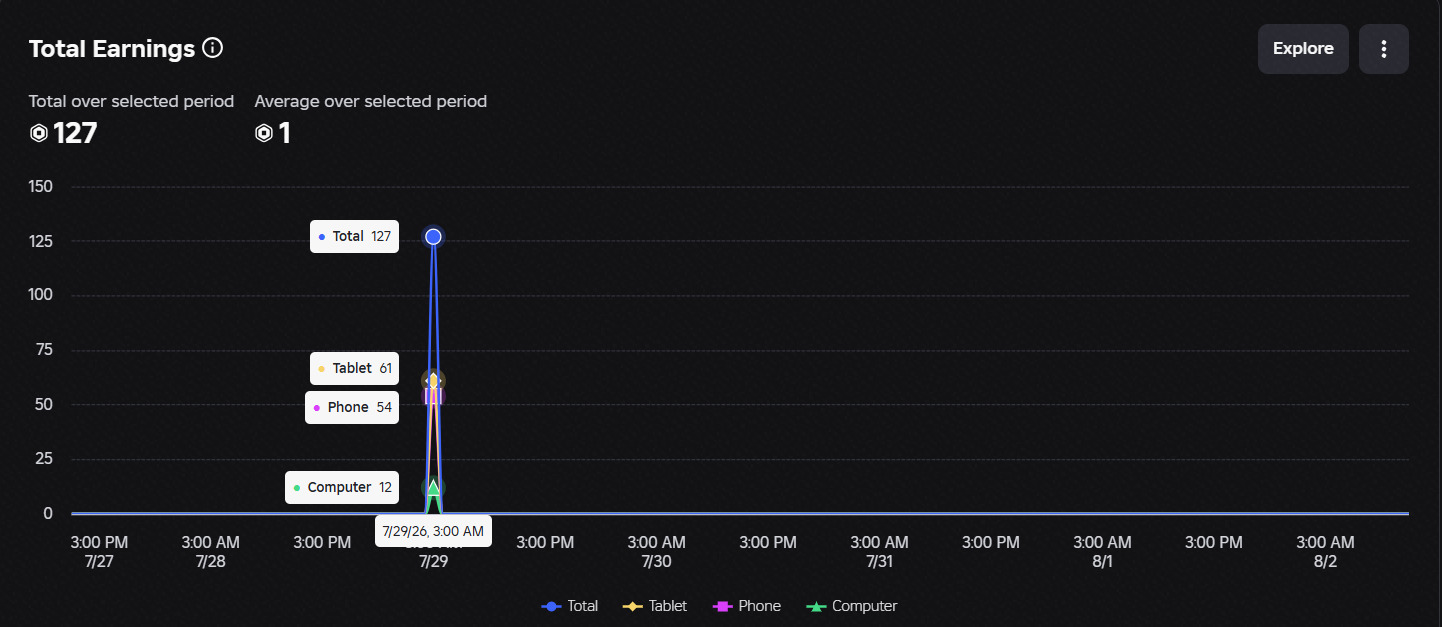Toggle the Phone series in the legend

coord(746,606)
